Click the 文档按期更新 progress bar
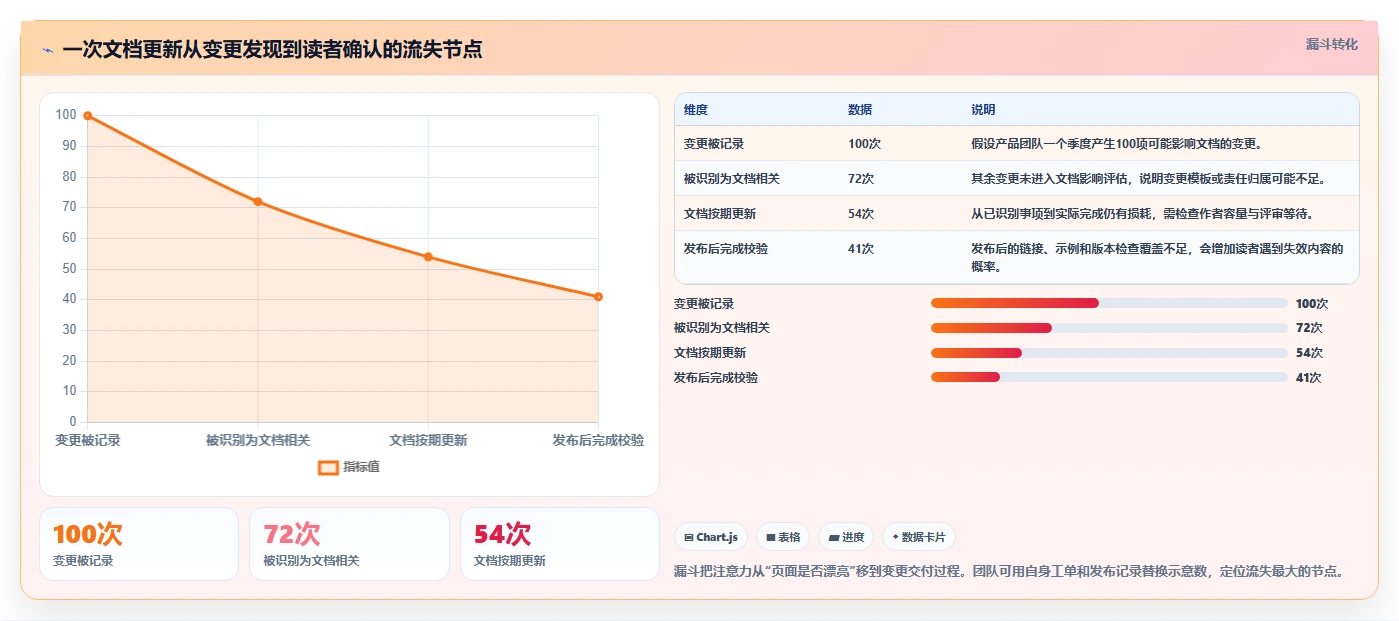 (x=1109, y=353)
